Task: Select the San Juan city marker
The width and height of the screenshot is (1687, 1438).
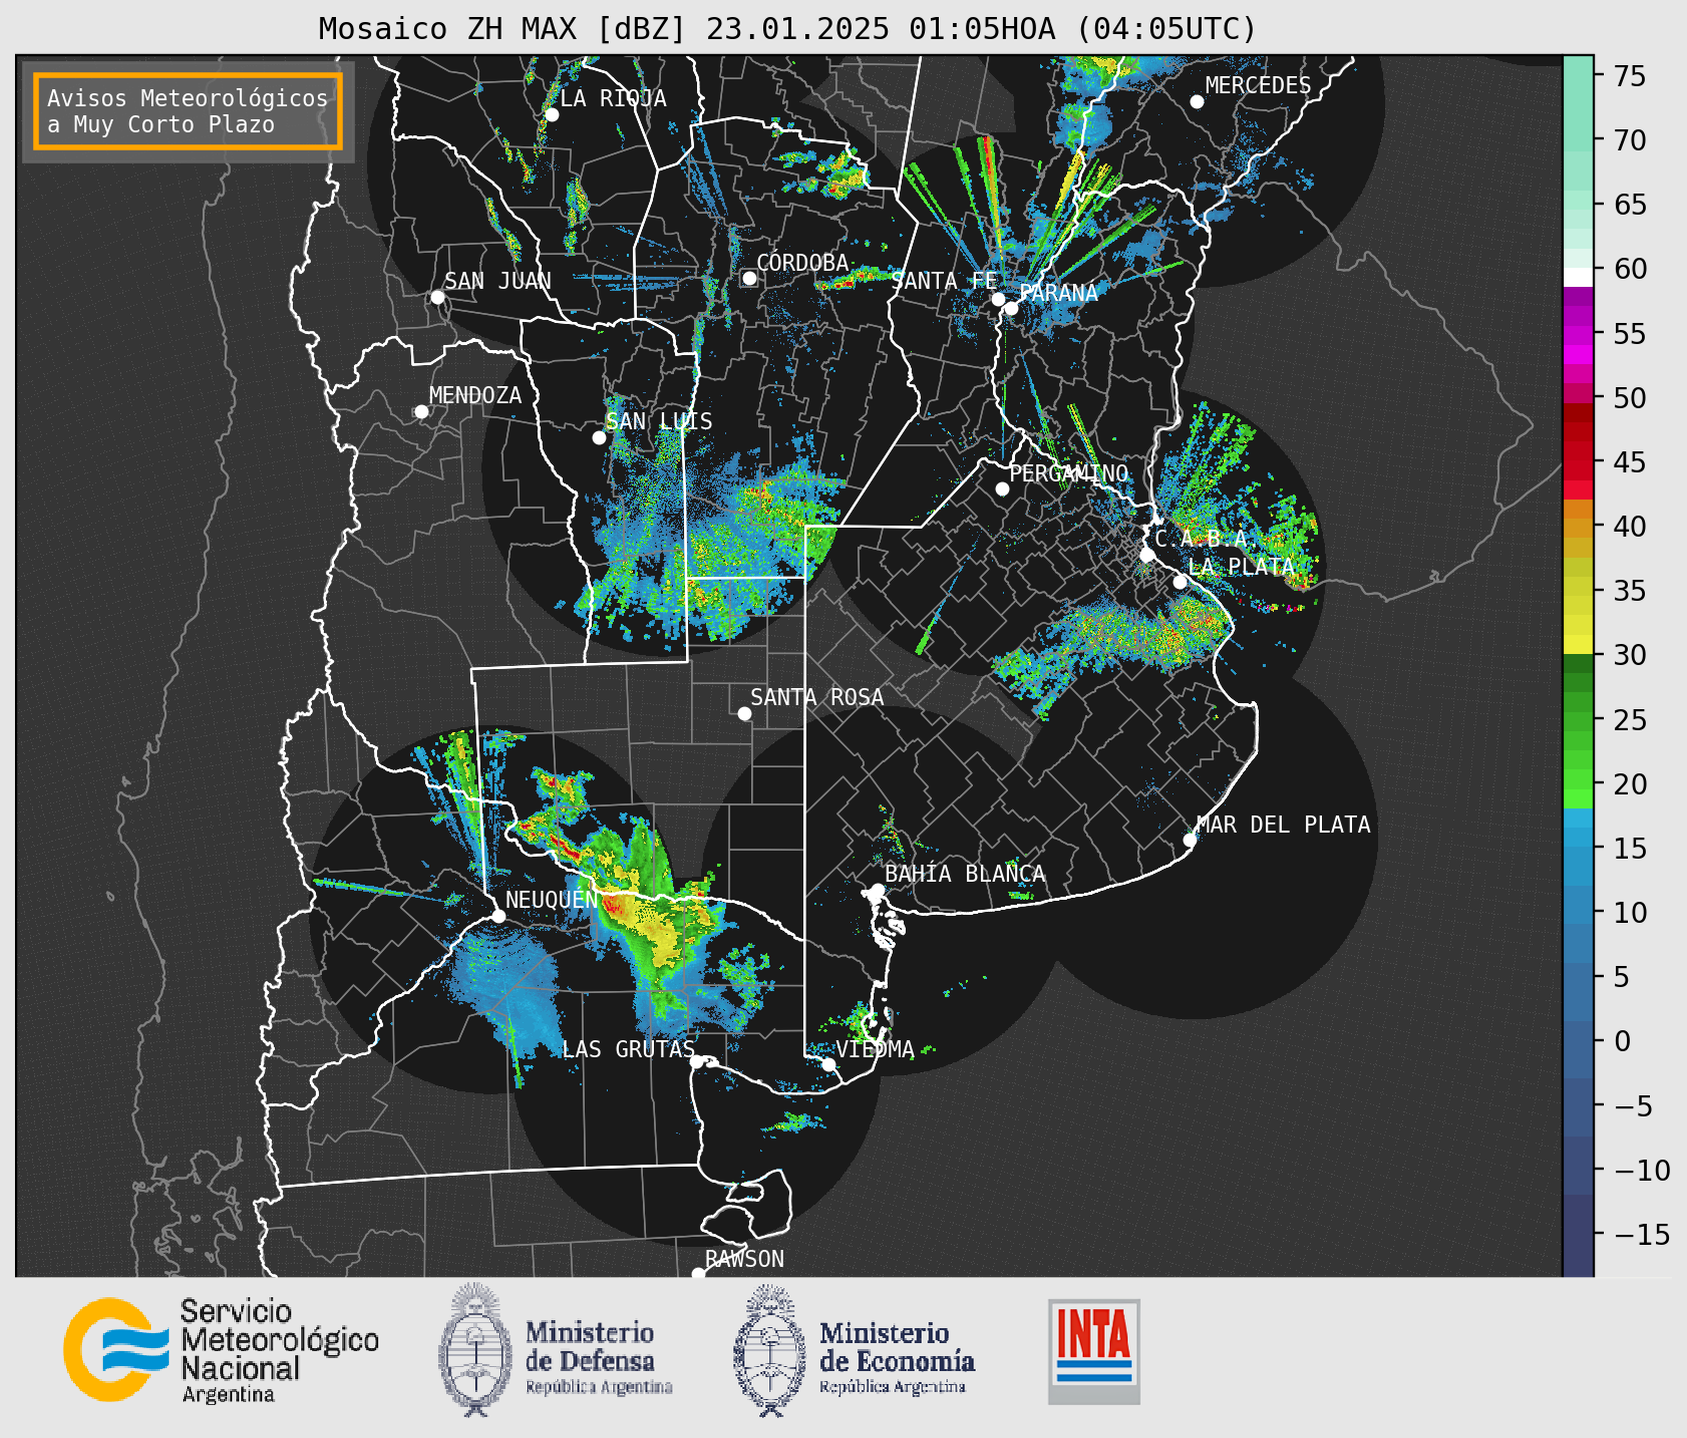Action: (x=437, y=297)
